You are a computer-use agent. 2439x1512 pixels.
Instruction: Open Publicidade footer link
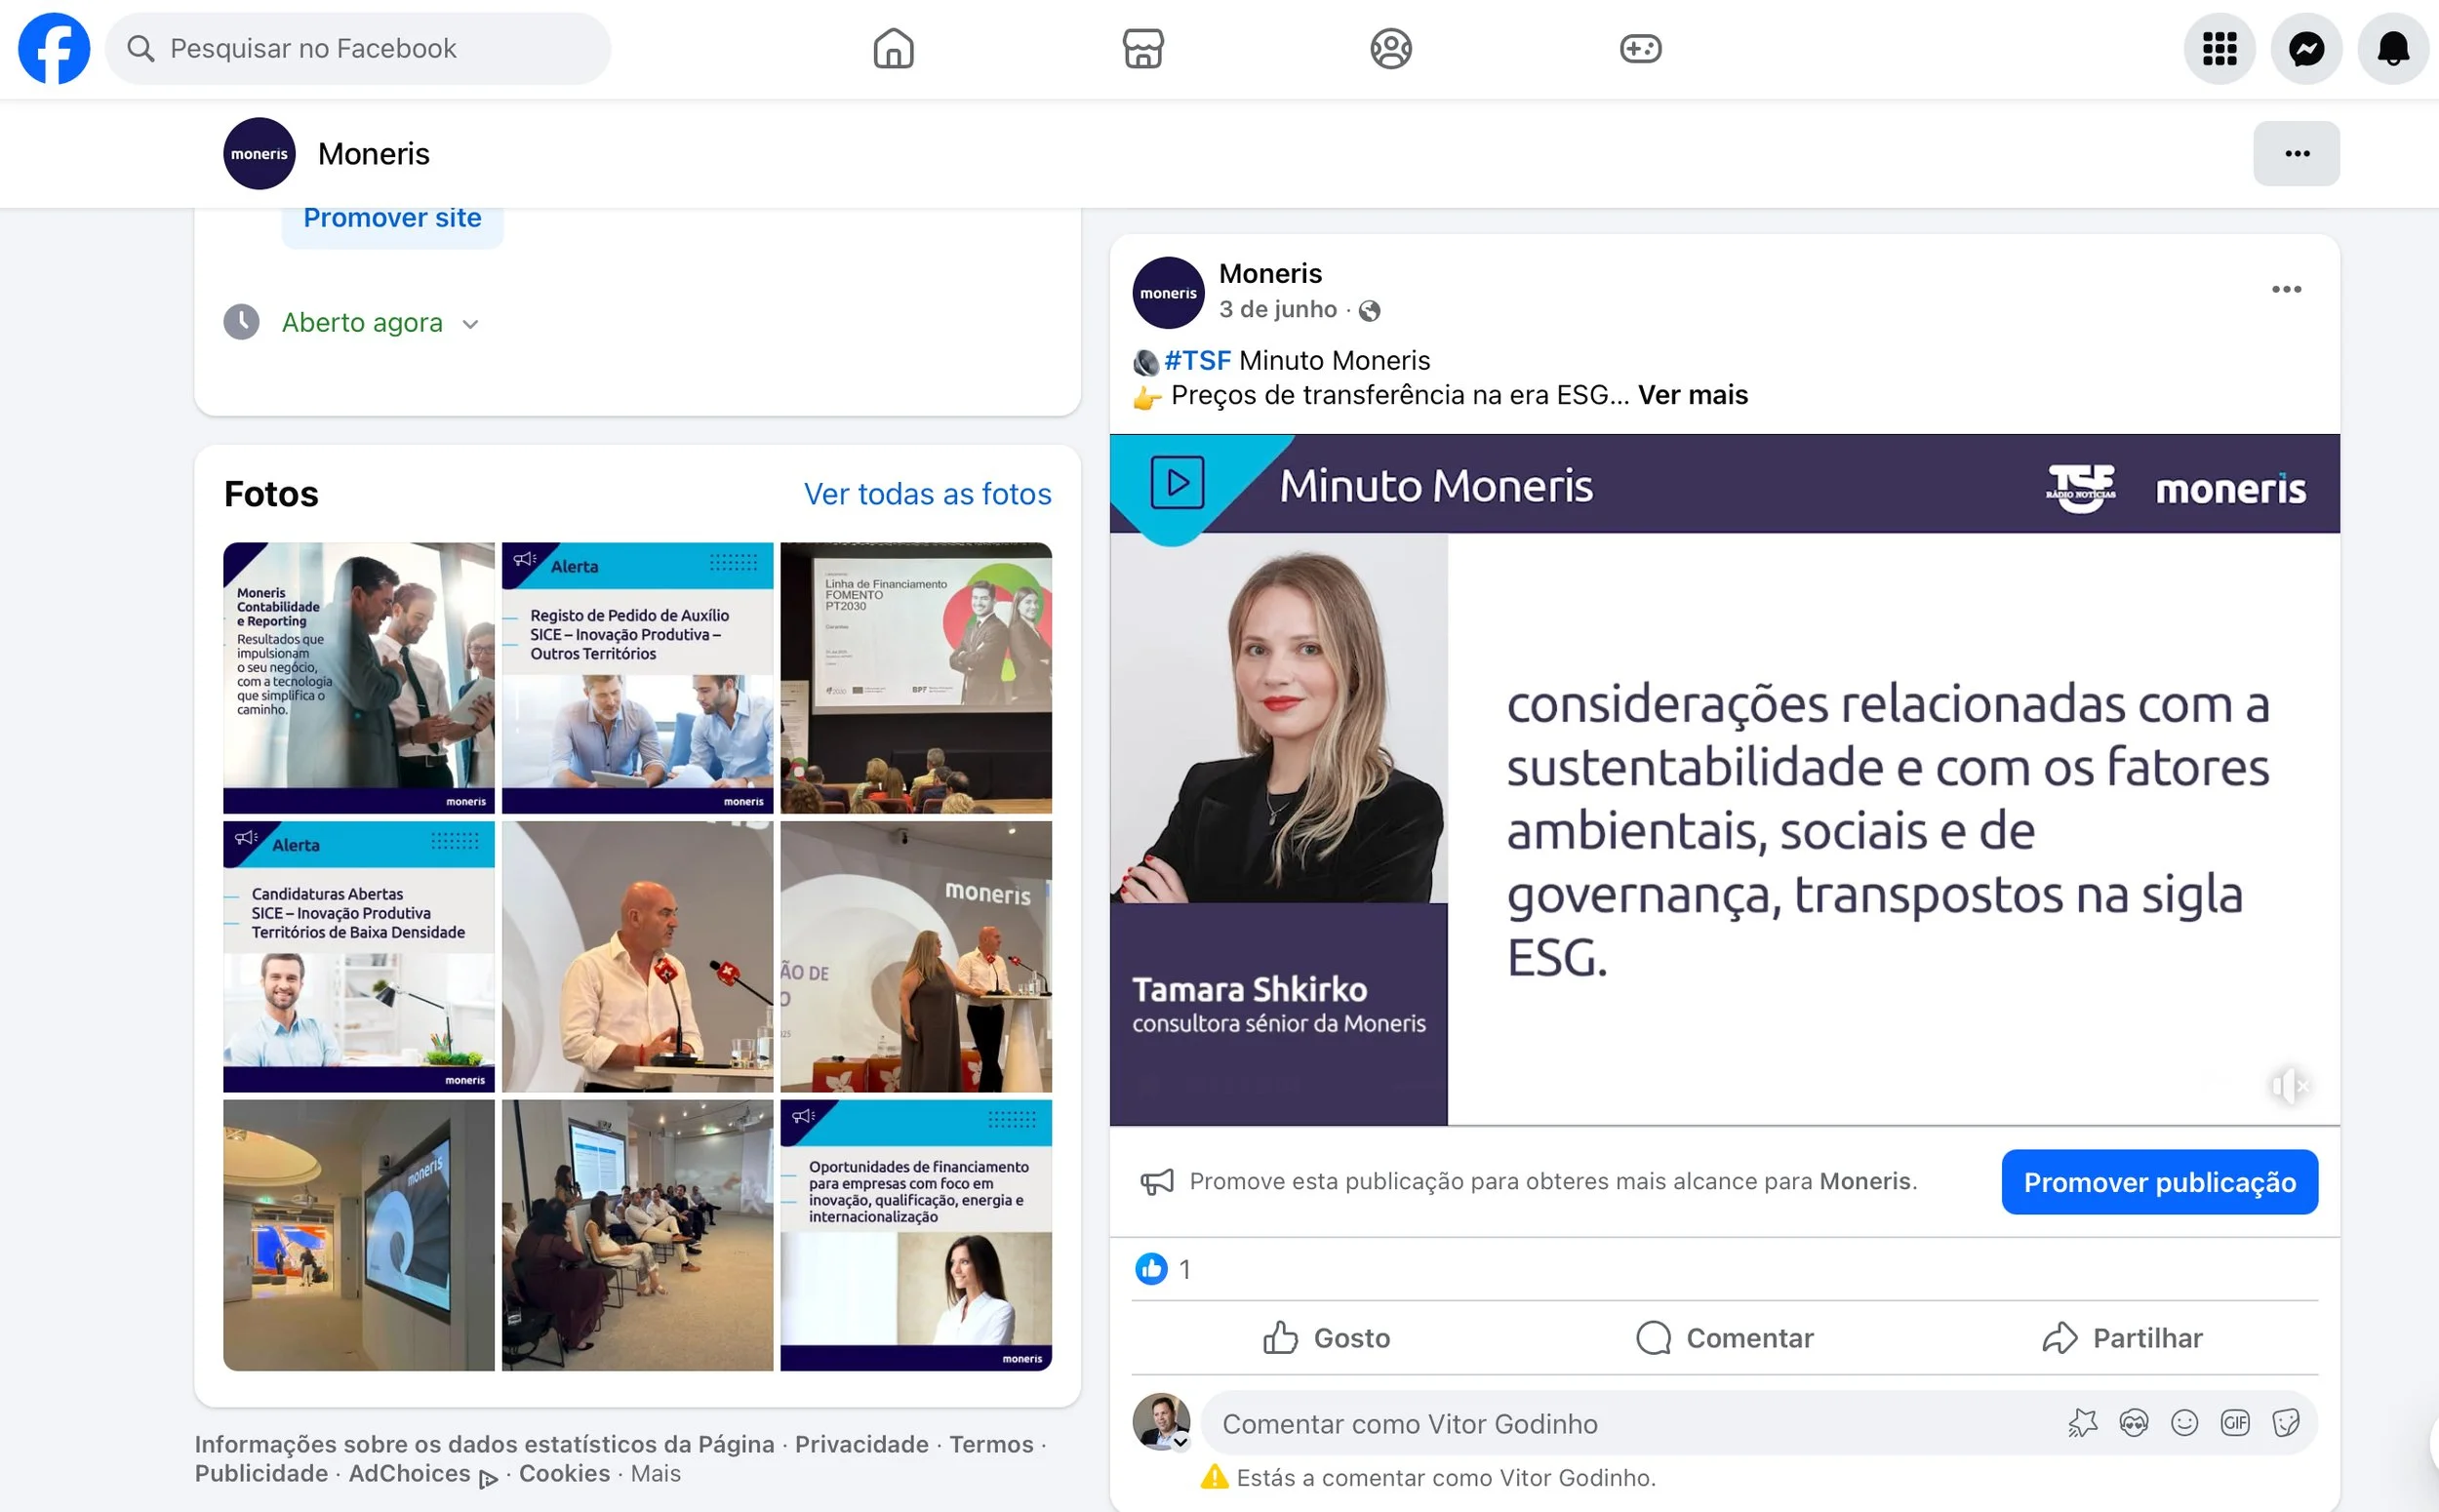click(261, 1473)
